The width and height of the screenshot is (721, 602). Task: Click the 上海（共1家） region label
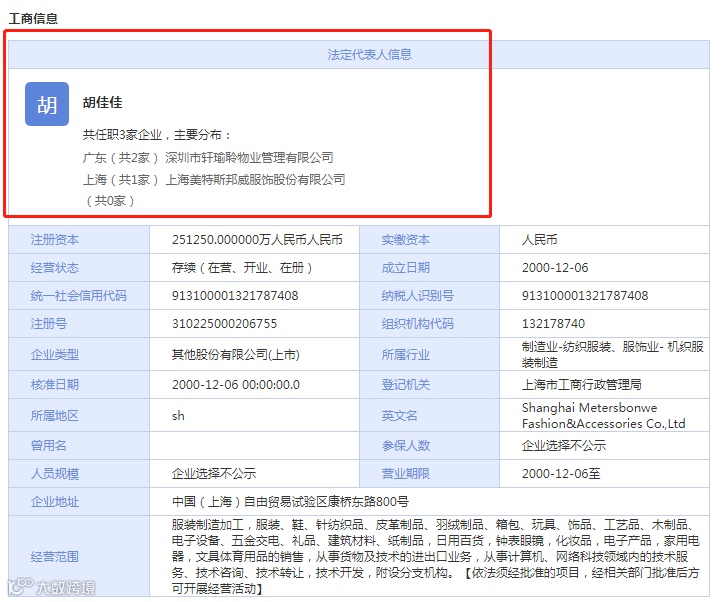coord(120,179)
